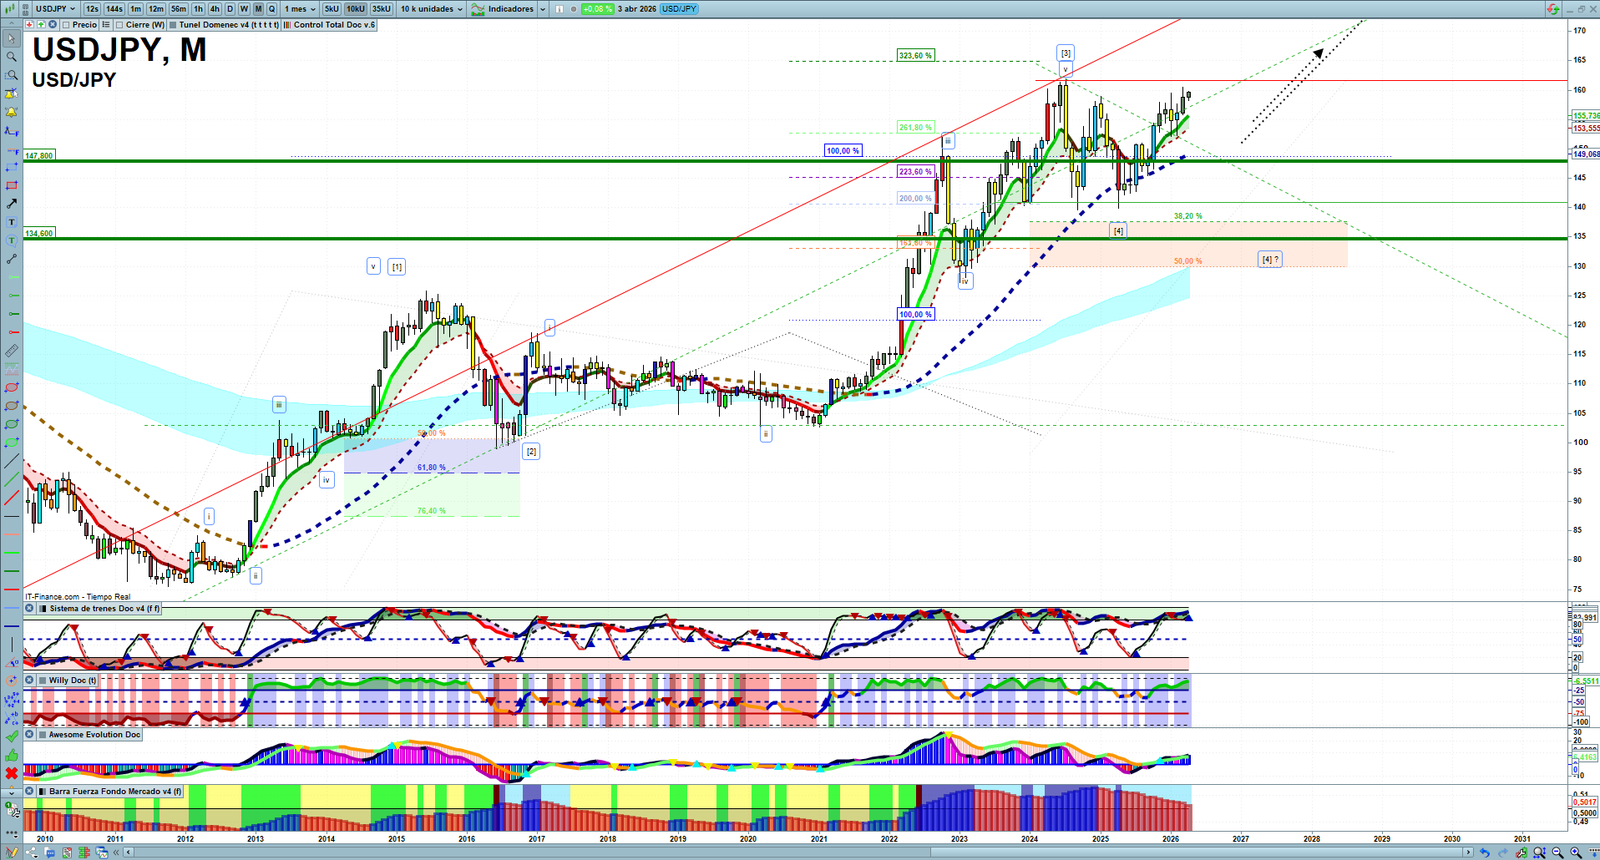Image resolution: width=1600 pixels, height=860 pixels.
Task: Click the black diagonal line tool in sidebar
Action: (11, 462)
